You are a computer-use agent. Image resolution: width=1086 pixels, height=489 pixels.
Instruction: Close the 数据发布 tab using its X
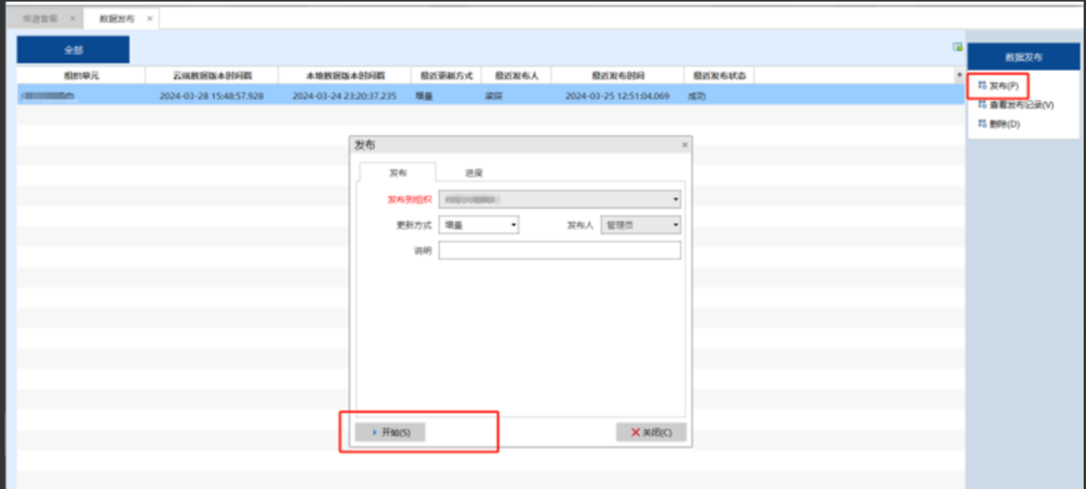150,18
